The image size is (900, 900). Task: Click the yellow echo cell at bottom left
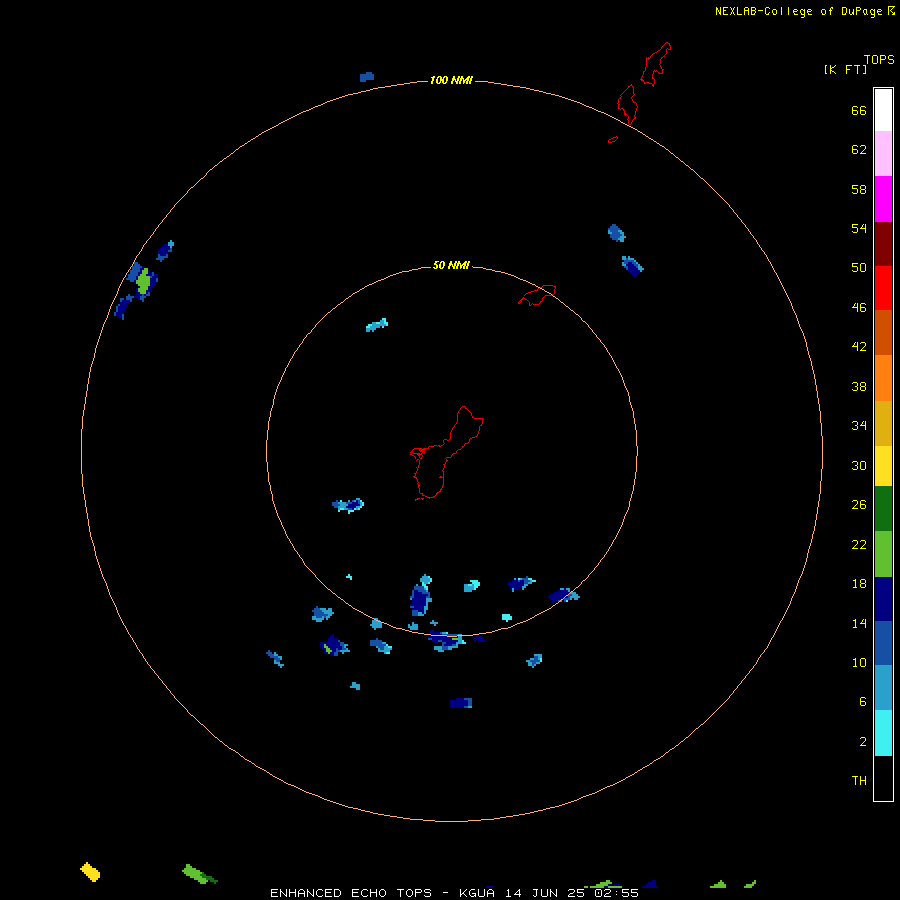coord(90,872)
